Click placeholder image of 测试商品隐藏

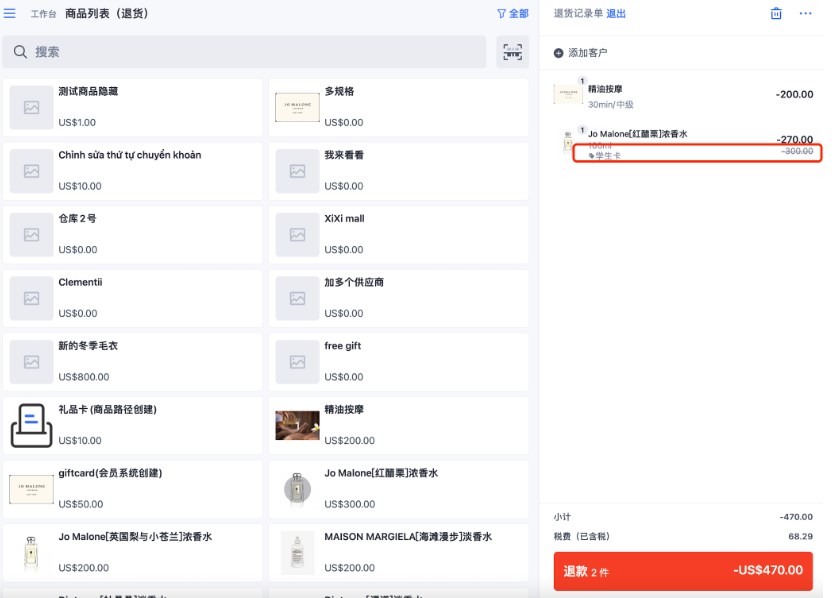coord(31,107)
